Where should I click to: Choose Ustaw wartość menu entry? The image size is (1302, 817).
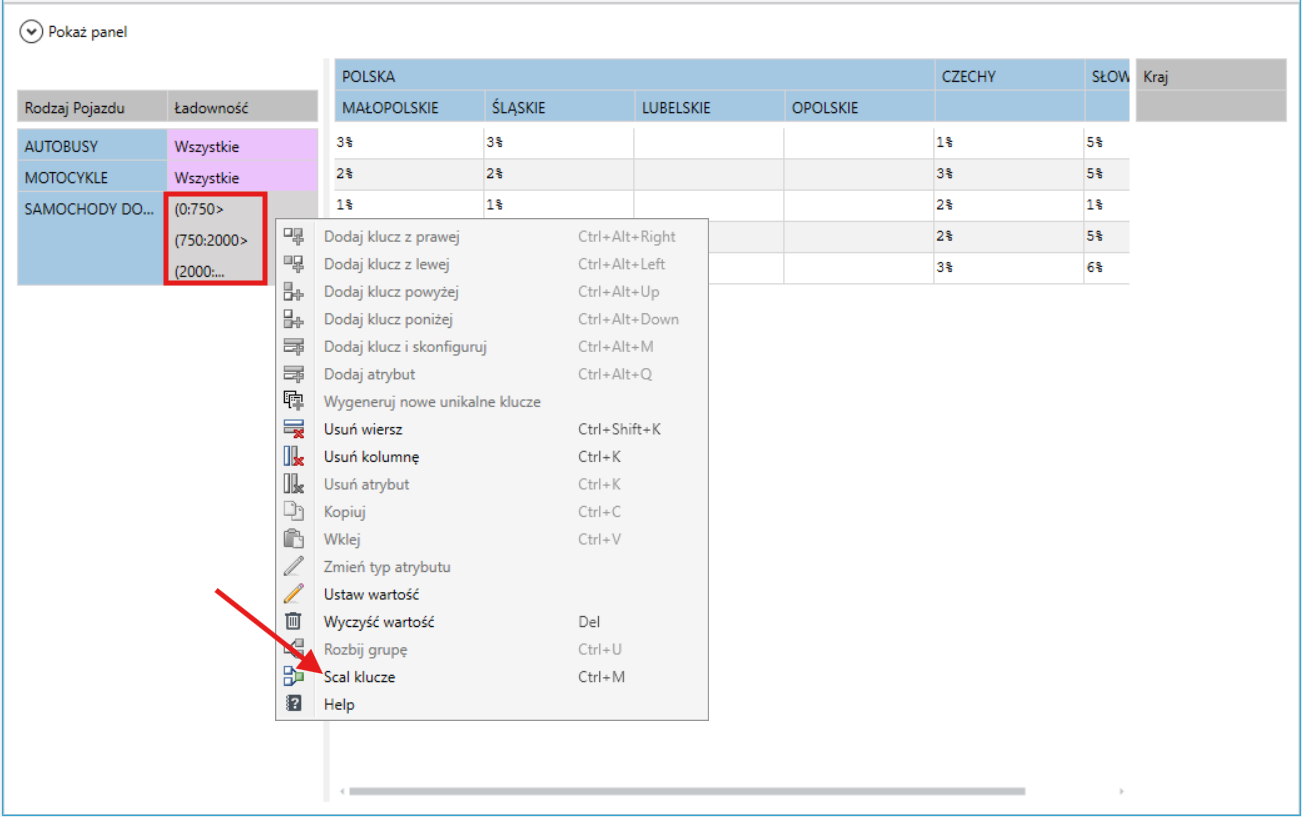point(491,594)
